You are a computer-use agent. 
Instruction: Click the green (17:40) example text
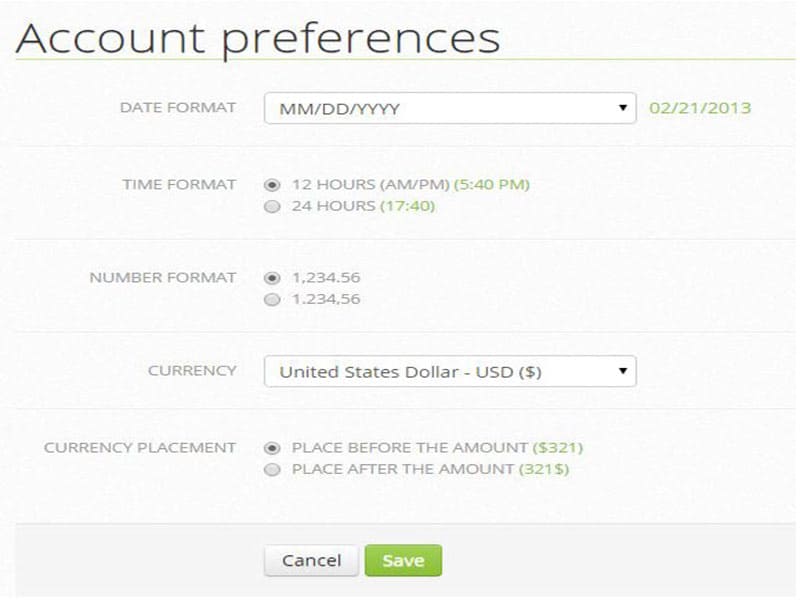(x=408, y=207)
